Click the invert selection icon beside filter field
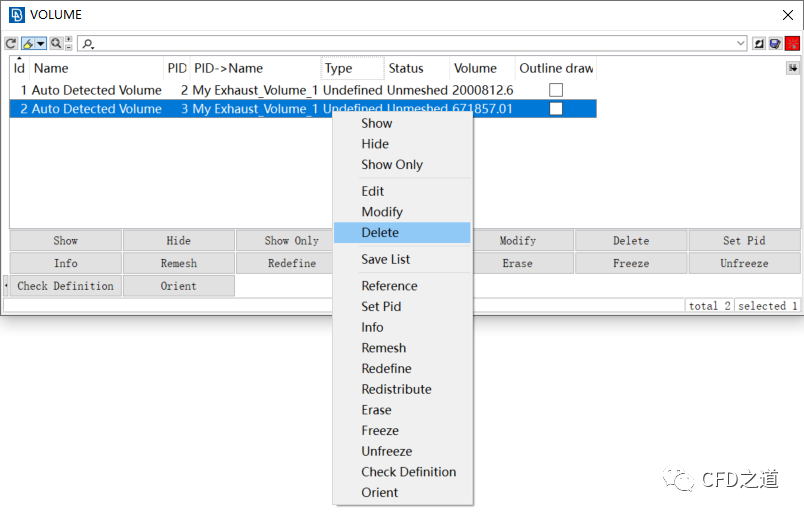The height and width of the screenshot is (514, 804). coord(759,44)
